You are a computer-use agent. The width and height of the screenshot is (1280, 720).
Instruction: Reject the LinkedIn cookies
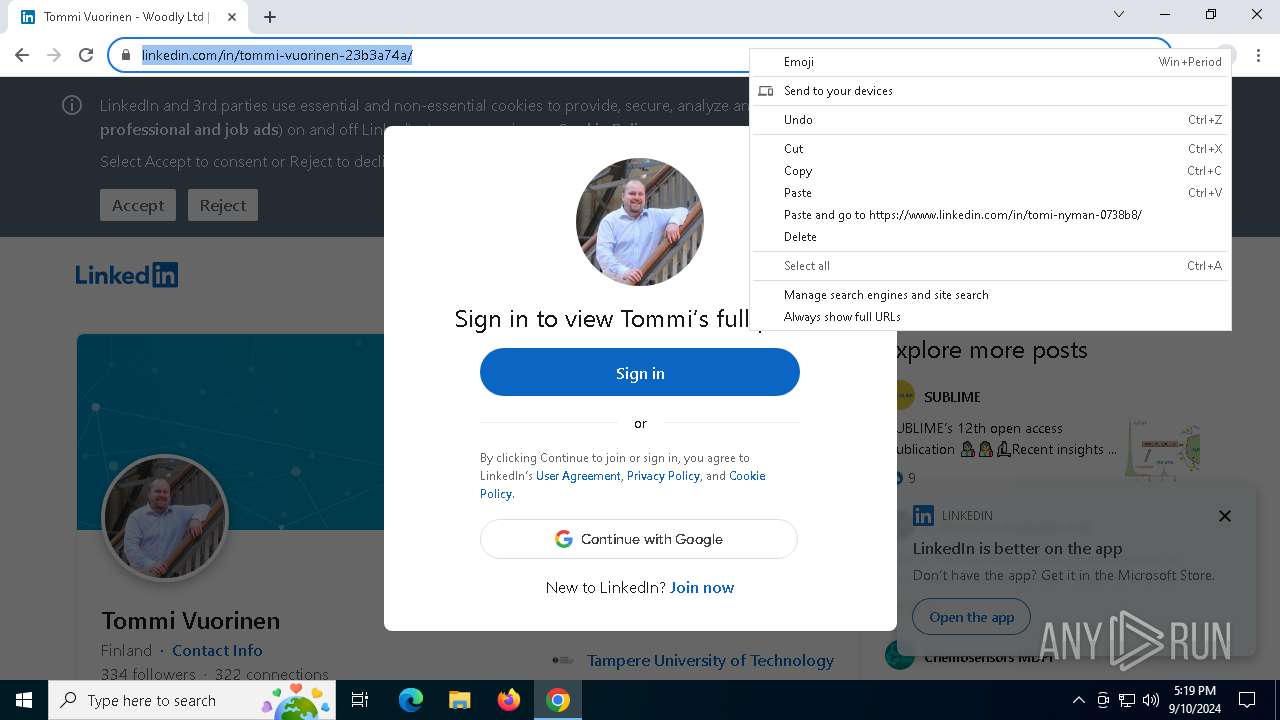pos(223,205)
